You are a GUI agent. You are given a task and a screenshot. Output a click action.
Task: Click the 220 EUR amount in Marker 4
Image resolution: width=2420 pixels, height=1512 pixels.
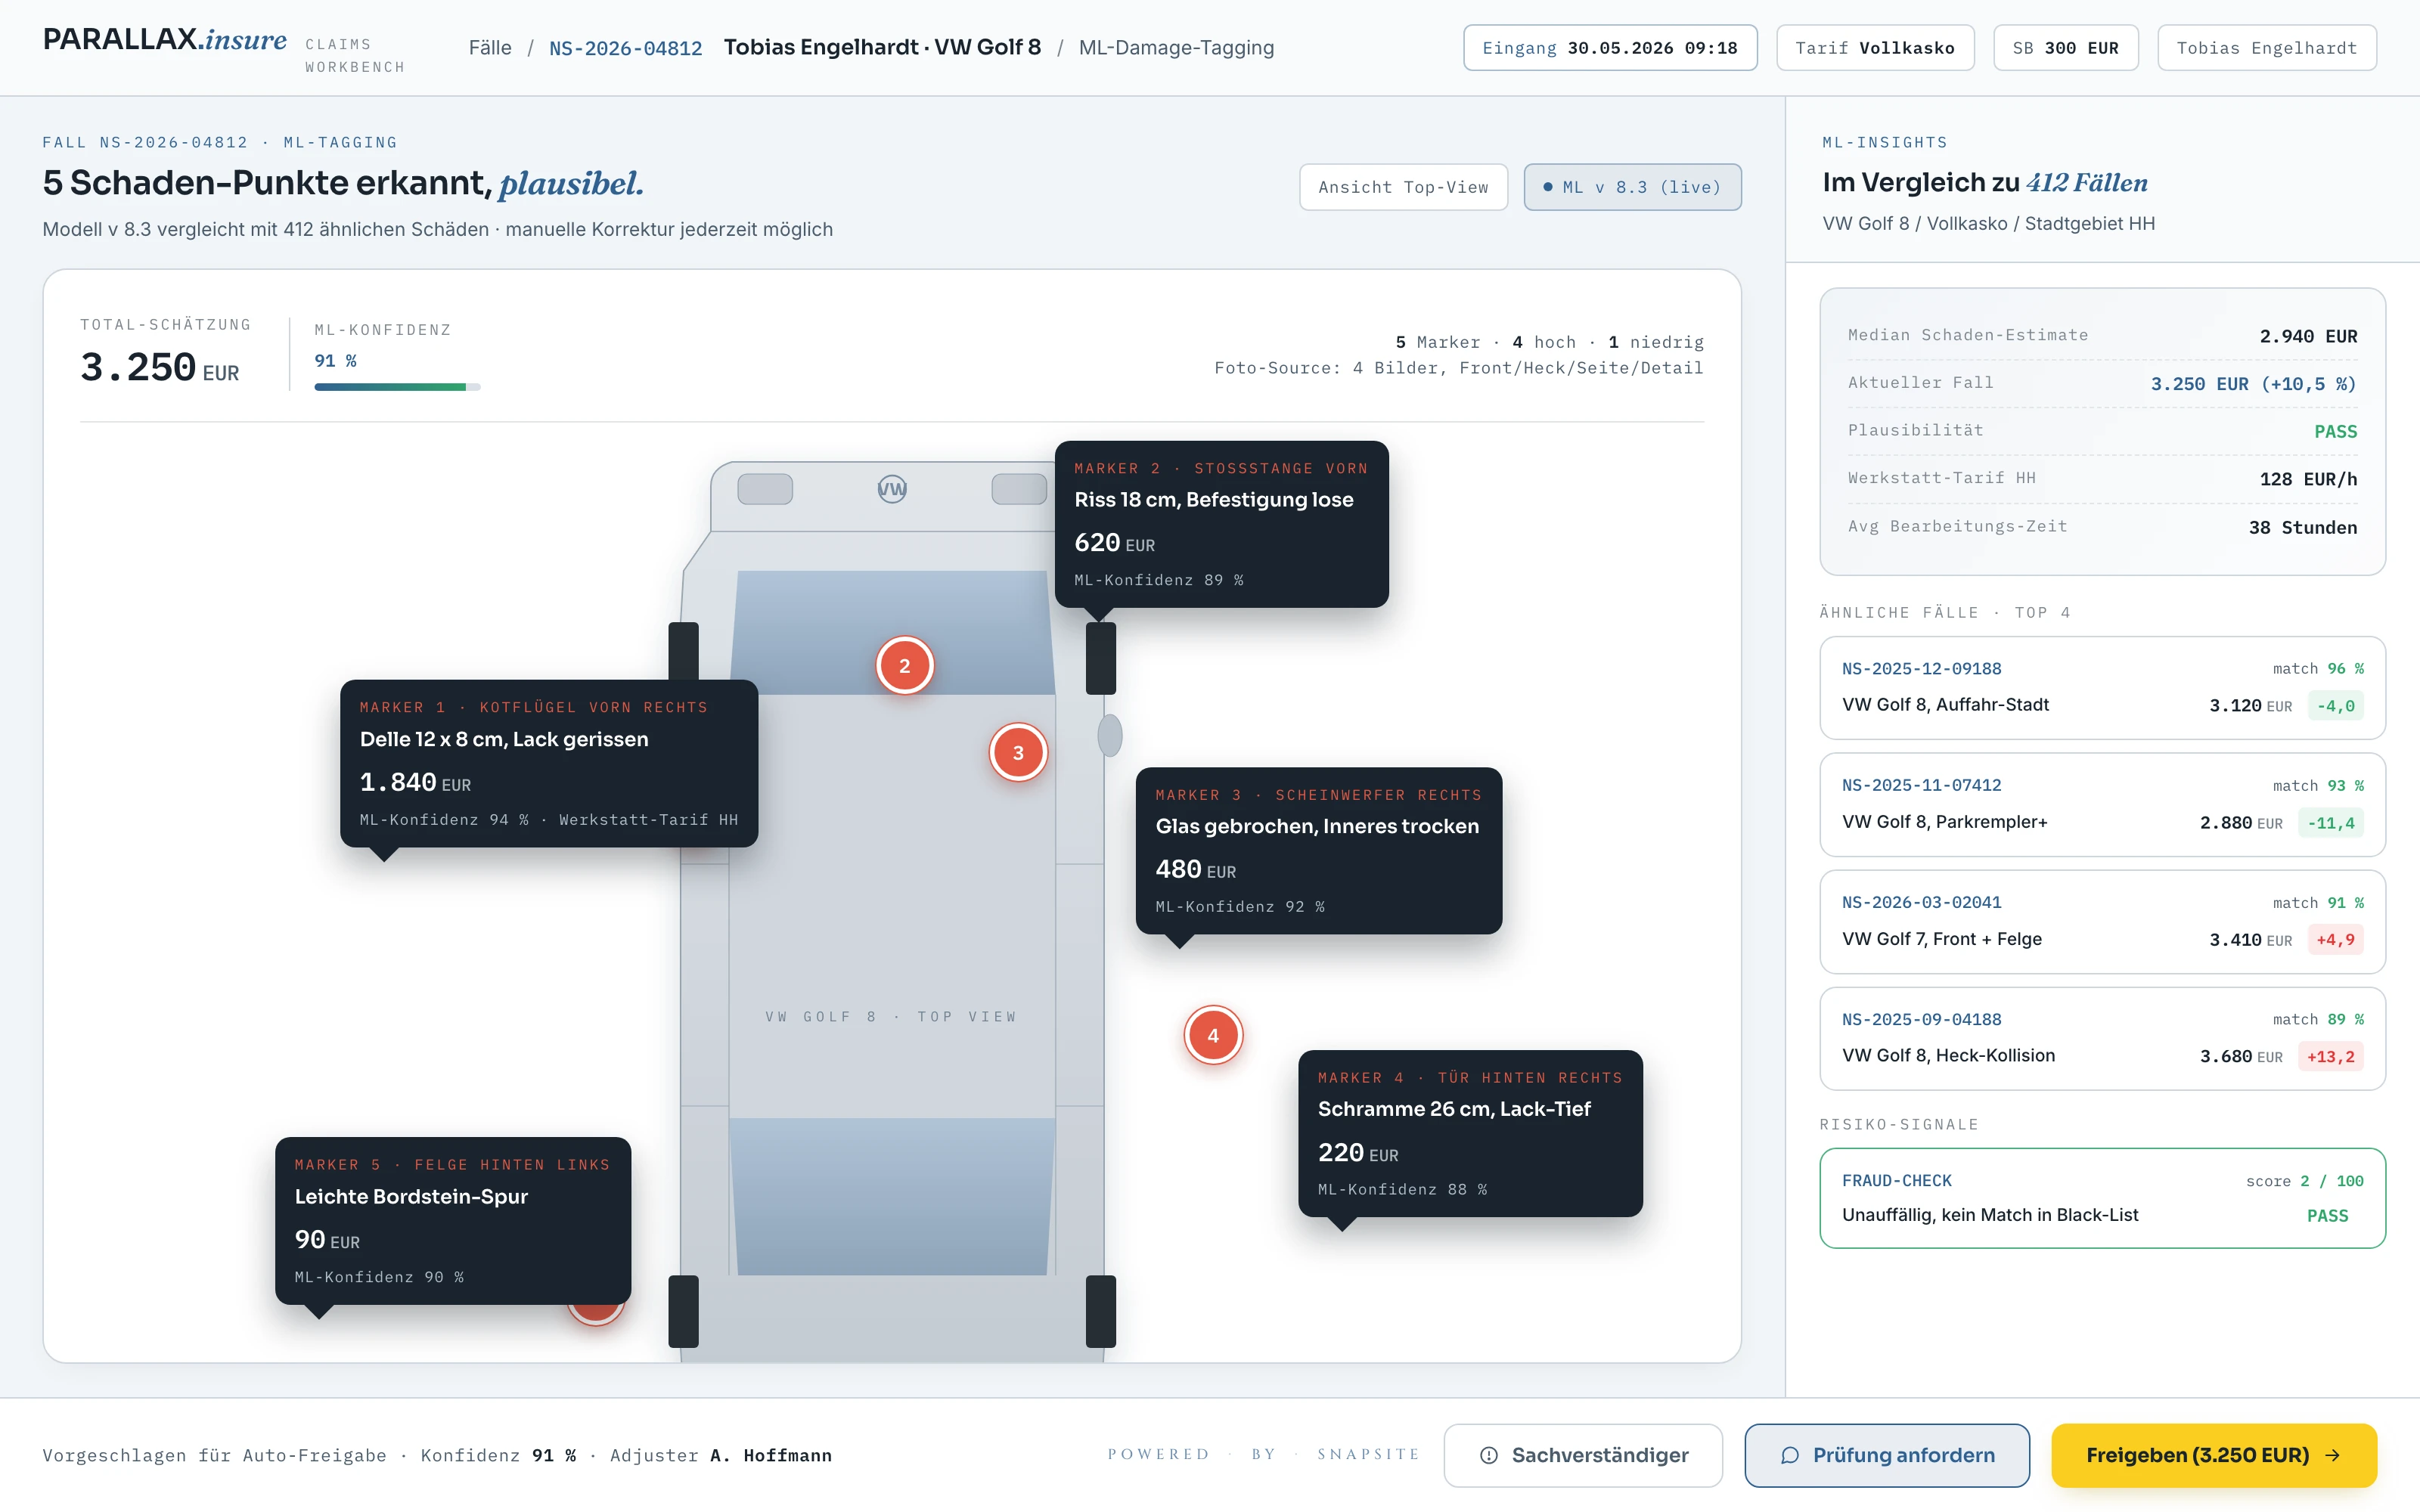(x=1358, y=1153)
